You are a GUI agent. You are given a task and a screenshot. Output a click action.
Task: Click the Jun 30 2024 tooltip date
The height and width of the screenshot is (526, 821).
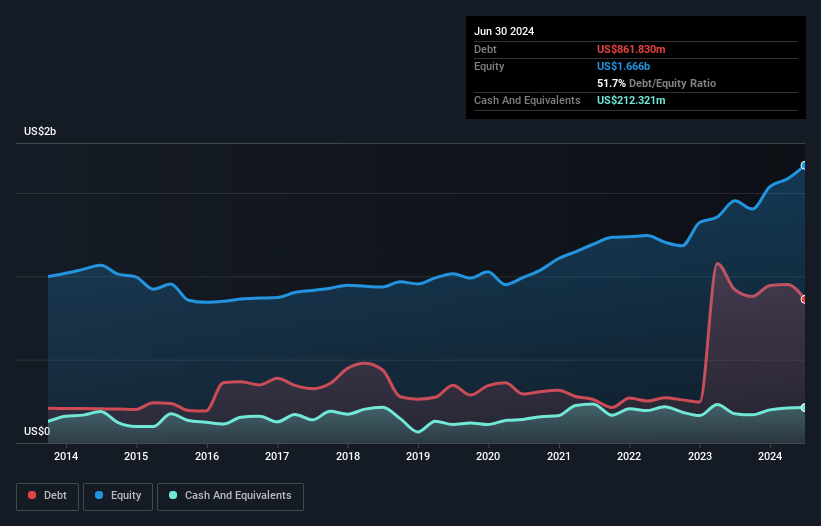[504, 31]
